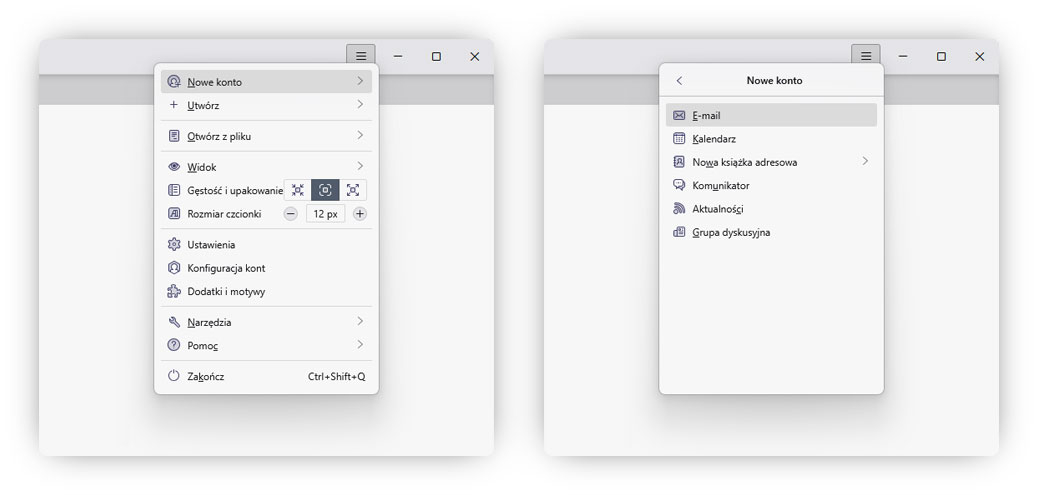
Task: Maximize the left window
Action: 436,56
